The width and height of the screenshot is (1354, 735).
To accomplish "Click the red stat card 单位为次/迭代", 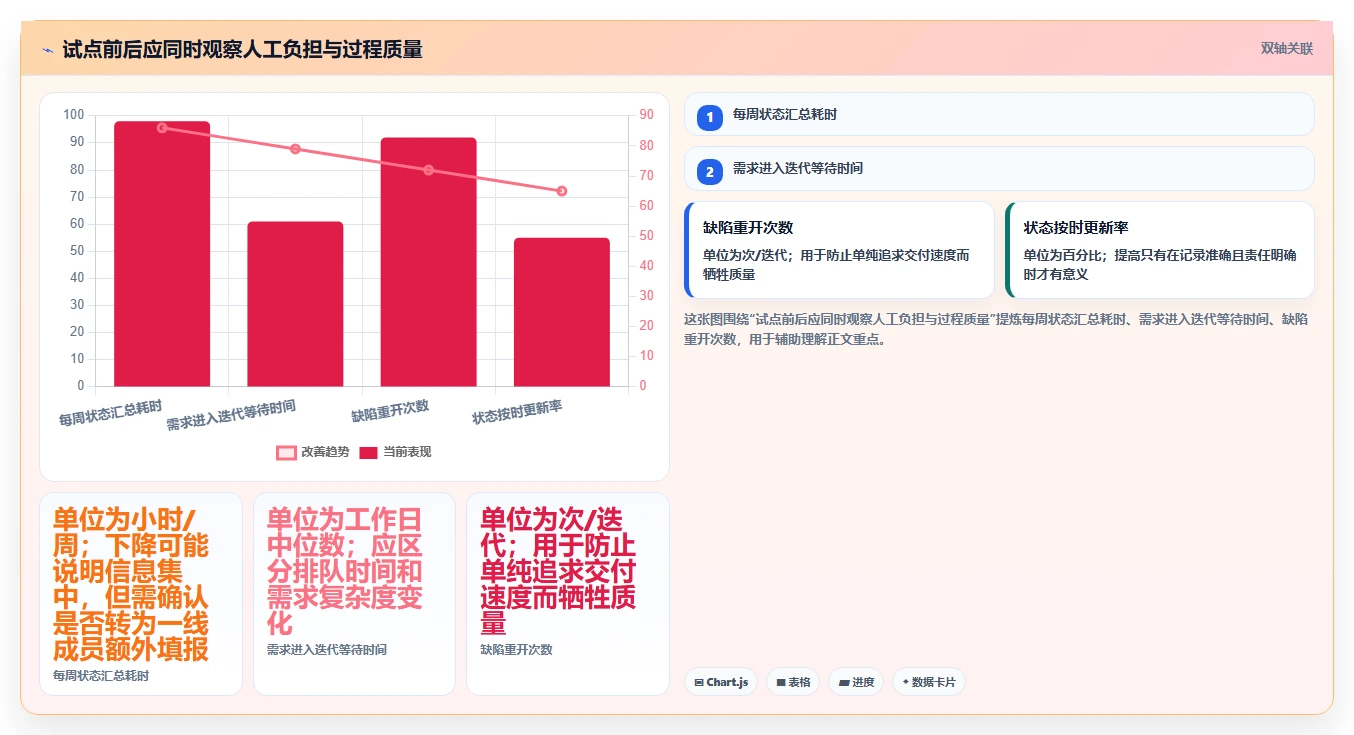I will point(568,594).
